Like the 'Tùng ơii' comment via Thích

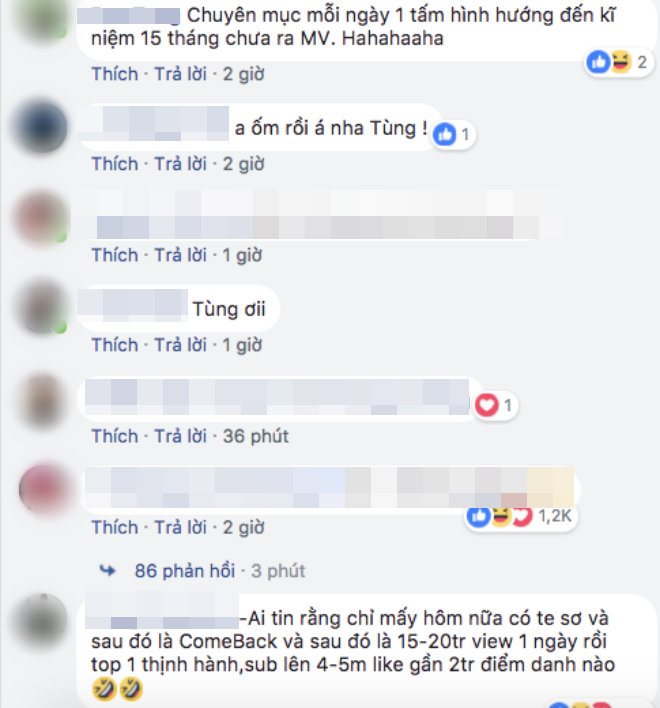(115, 345)
